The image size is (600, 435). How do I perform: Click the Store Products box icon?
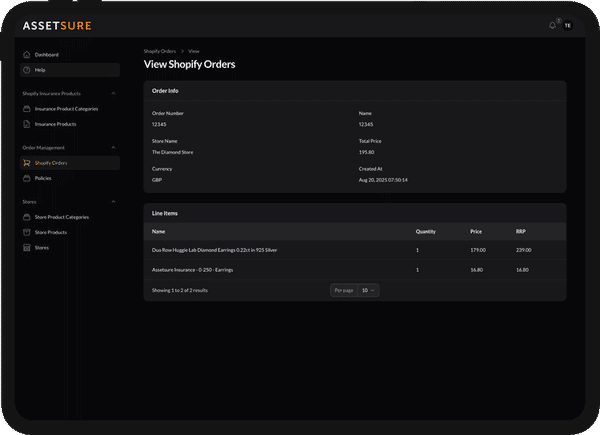(27, 232)
